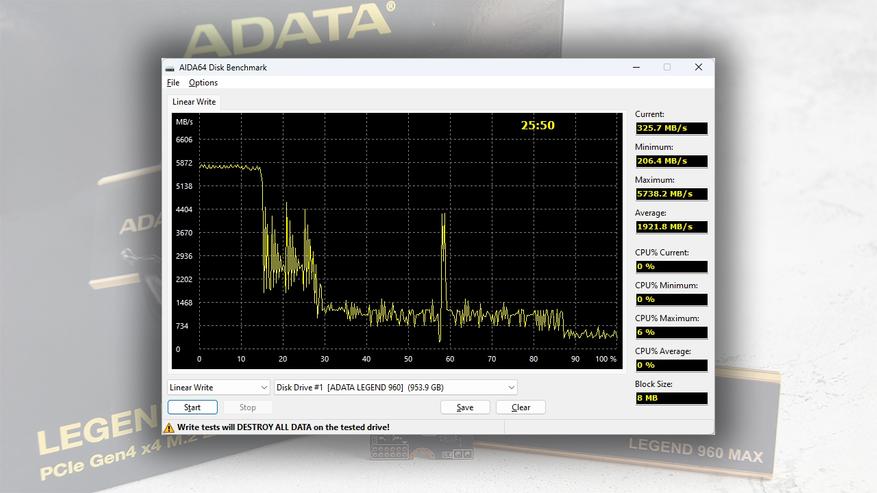The width and height of the screenshot is (877, 493).
Task: Click the CPU% Average 0 % value
Action: tap(671, 365)
